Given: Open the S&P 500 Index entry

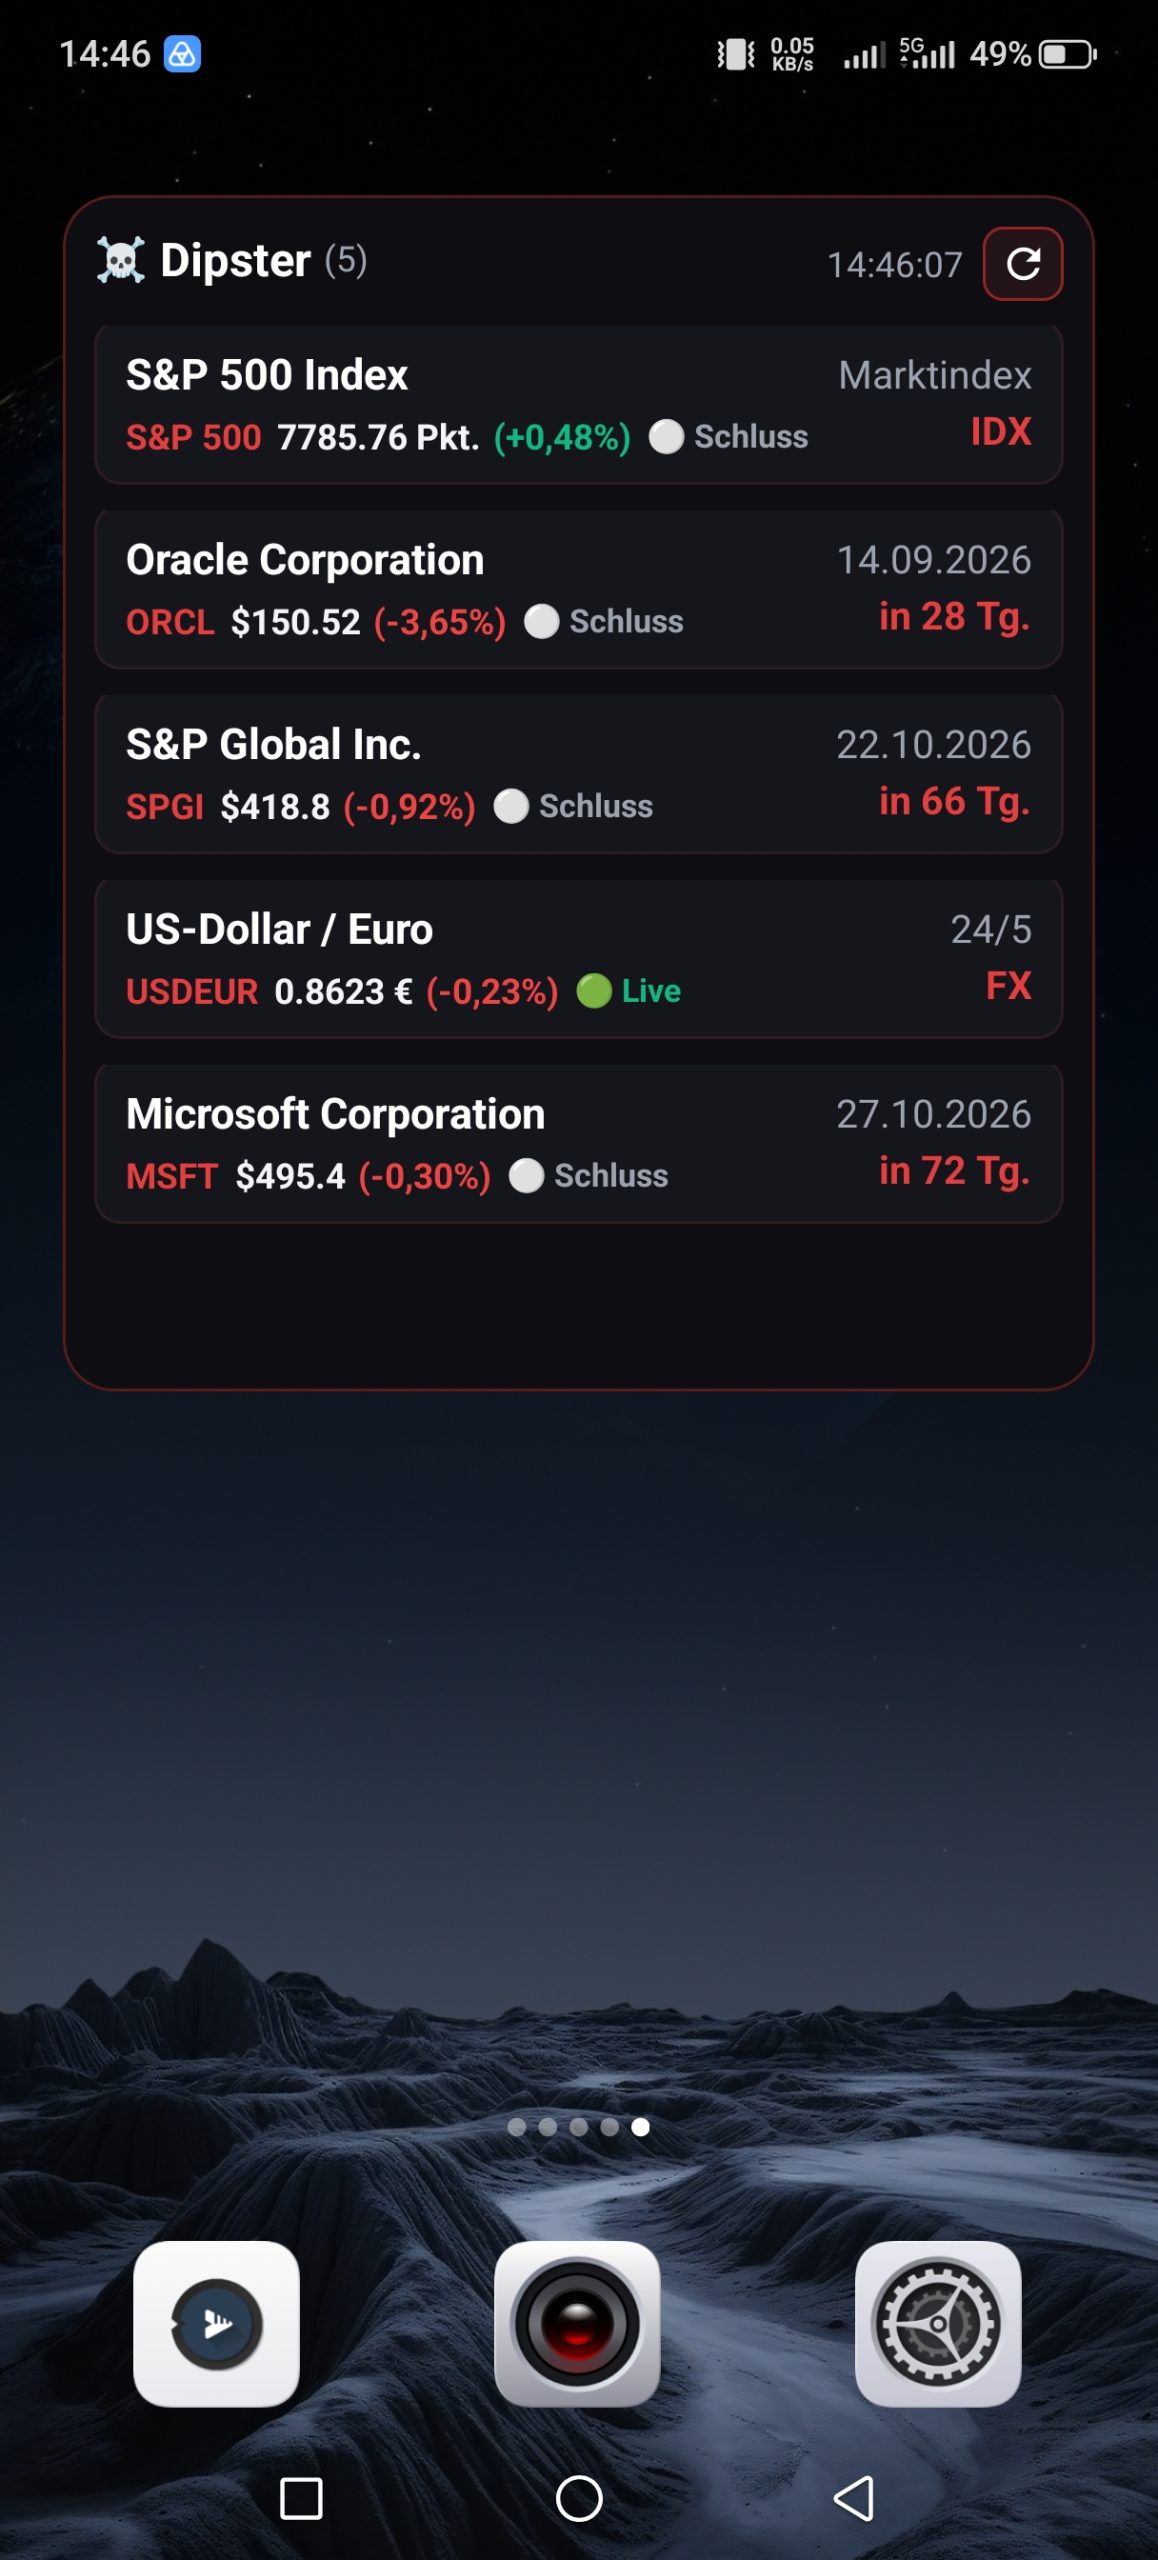Looking at the screenshot, I should click(578, 404).
